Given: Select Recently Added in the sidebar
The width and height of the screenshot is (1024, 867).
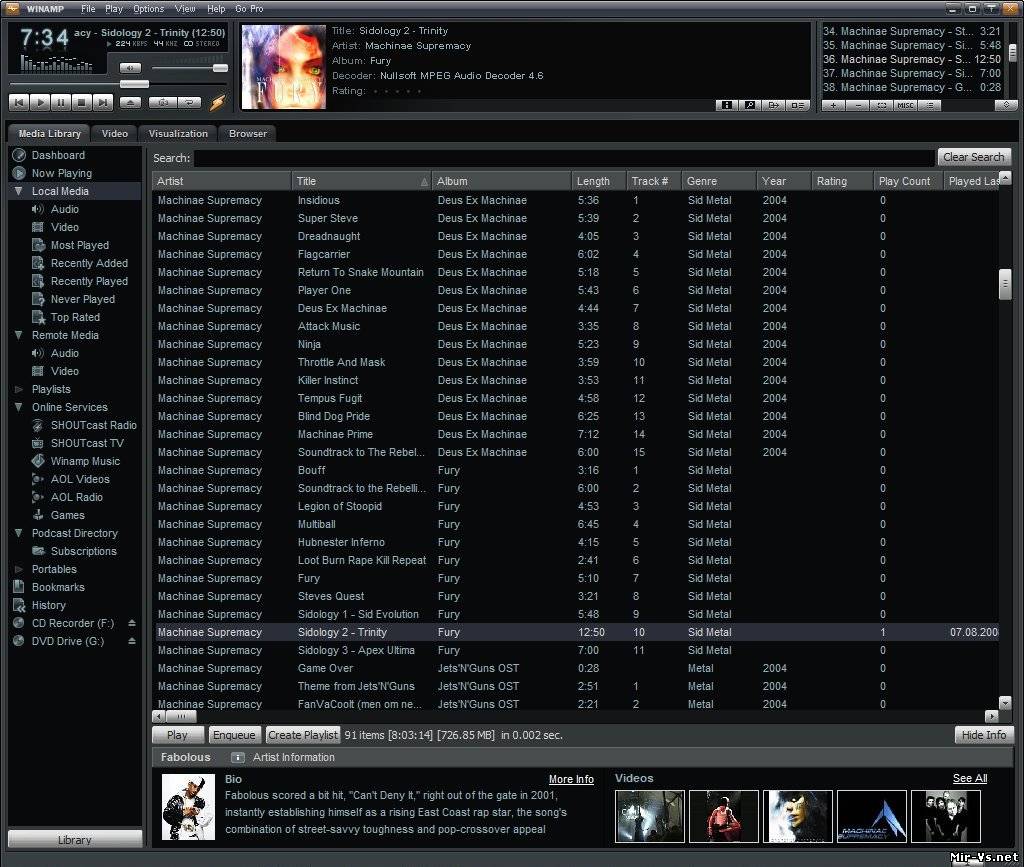Looking at the screenshot, I should (89, 263).
